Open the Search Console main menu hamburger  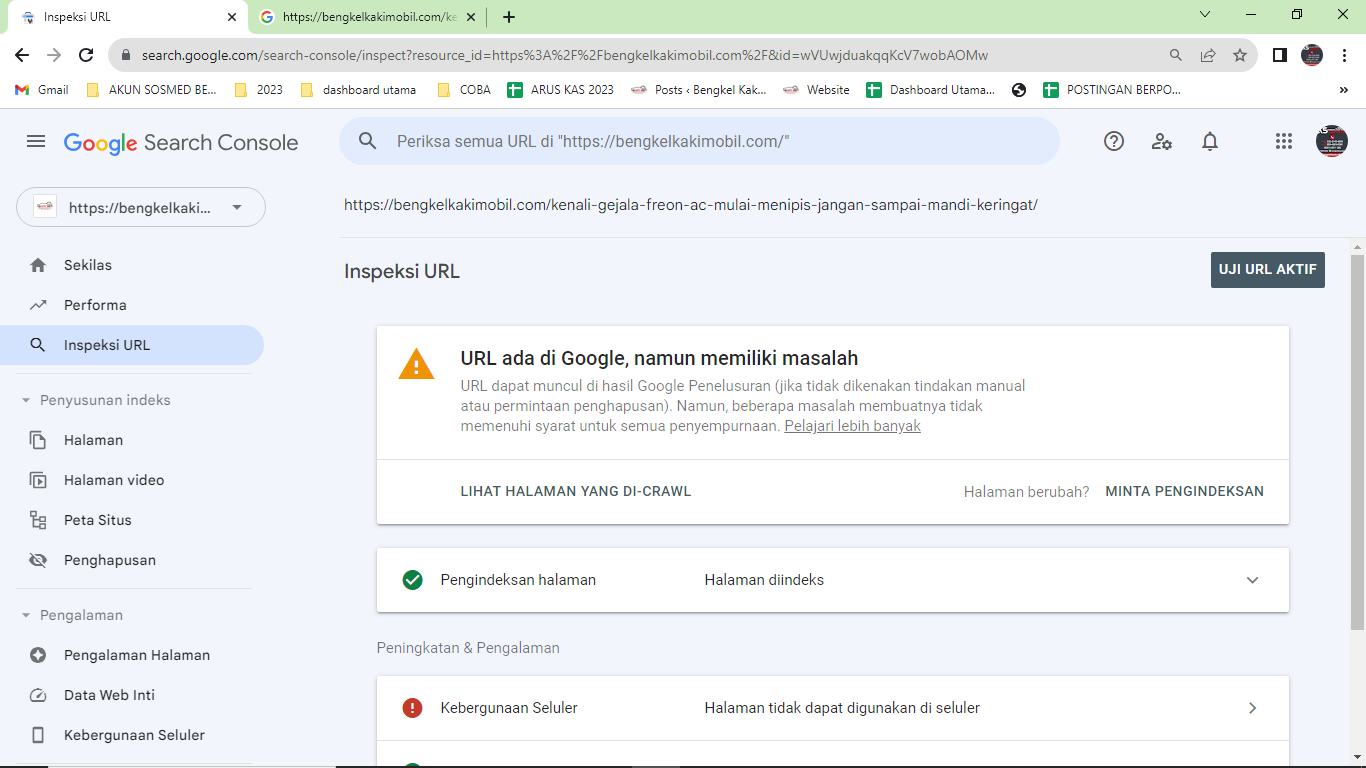coord(36,142)
